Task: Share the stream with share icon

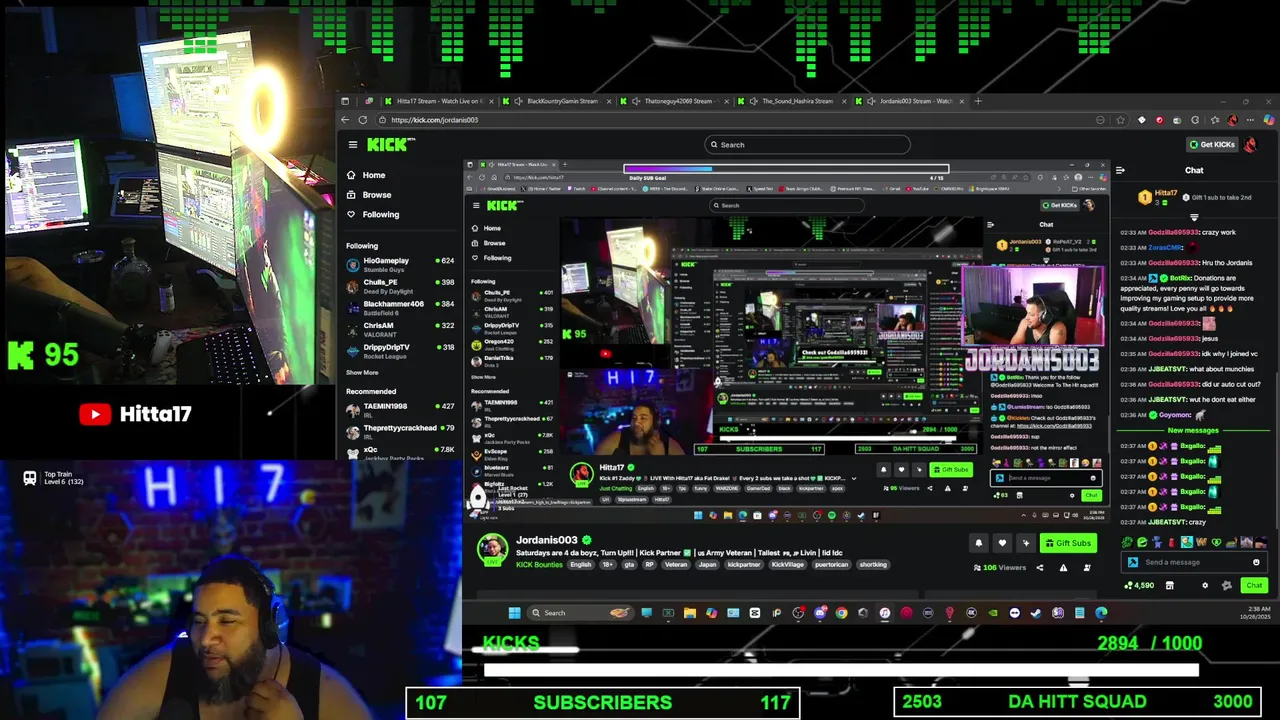Action: pos(1039,568)
